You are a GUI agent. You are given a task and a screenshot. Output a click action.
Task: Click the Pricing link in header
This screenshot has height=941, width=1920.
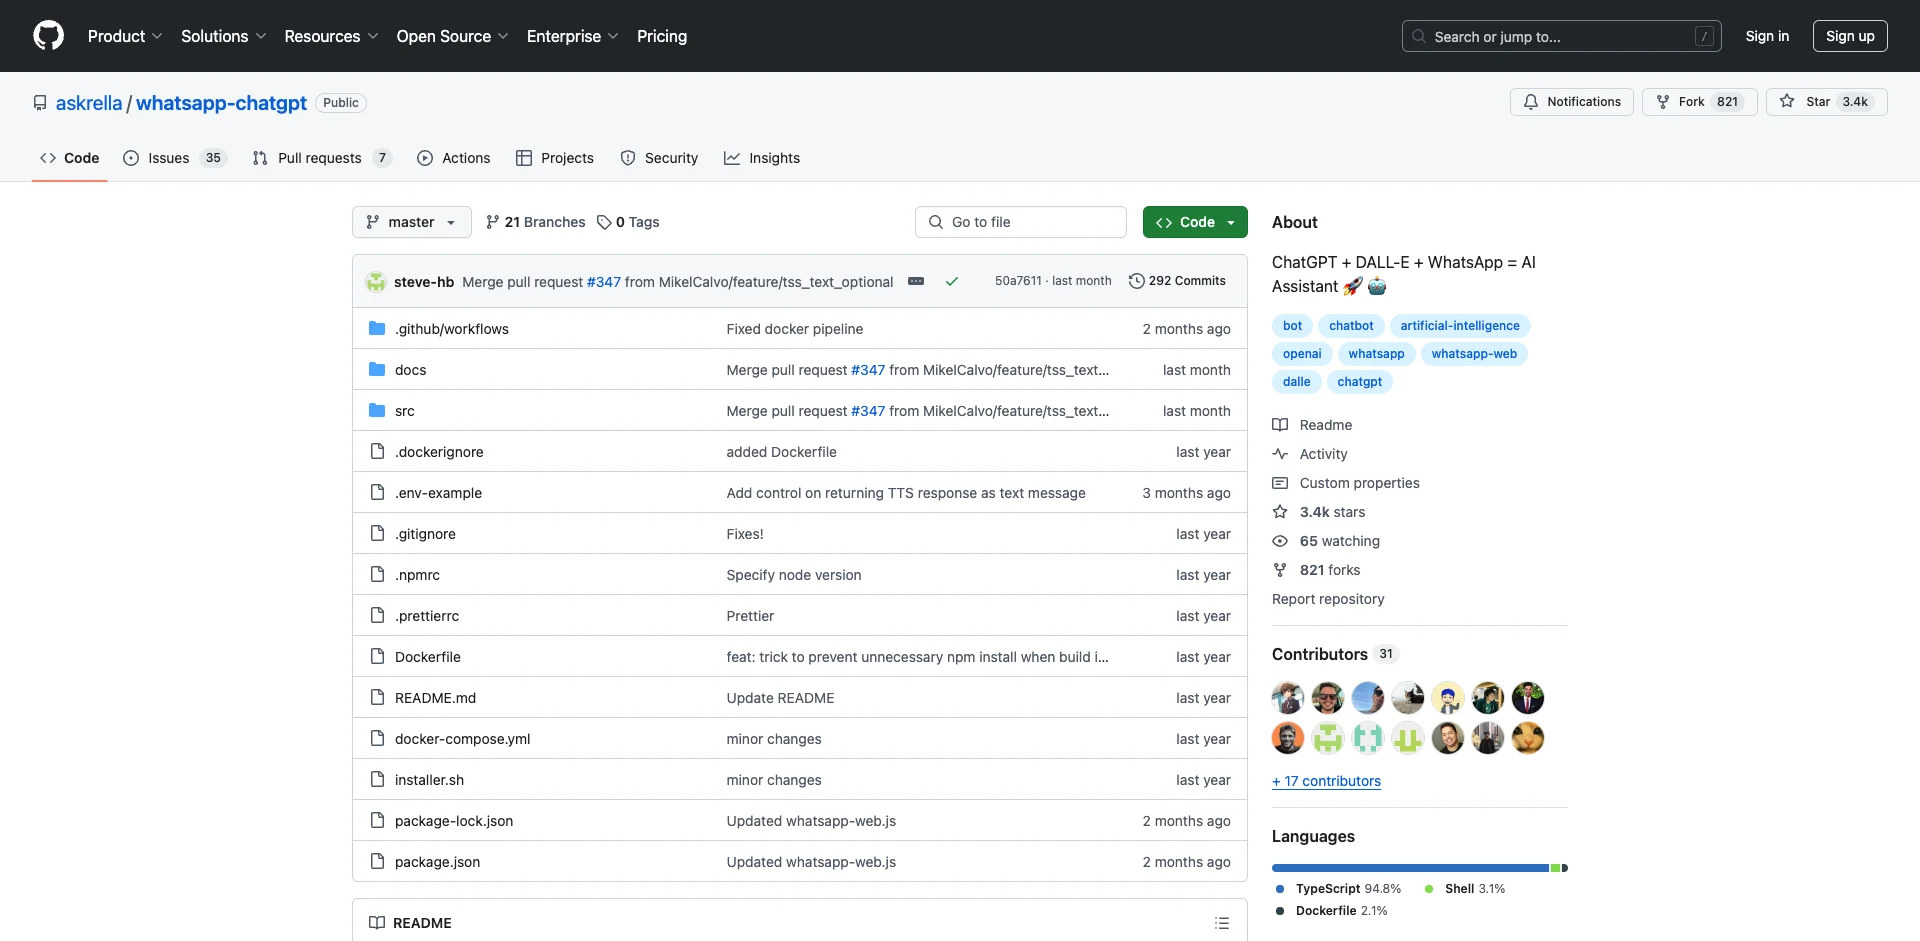662,36
